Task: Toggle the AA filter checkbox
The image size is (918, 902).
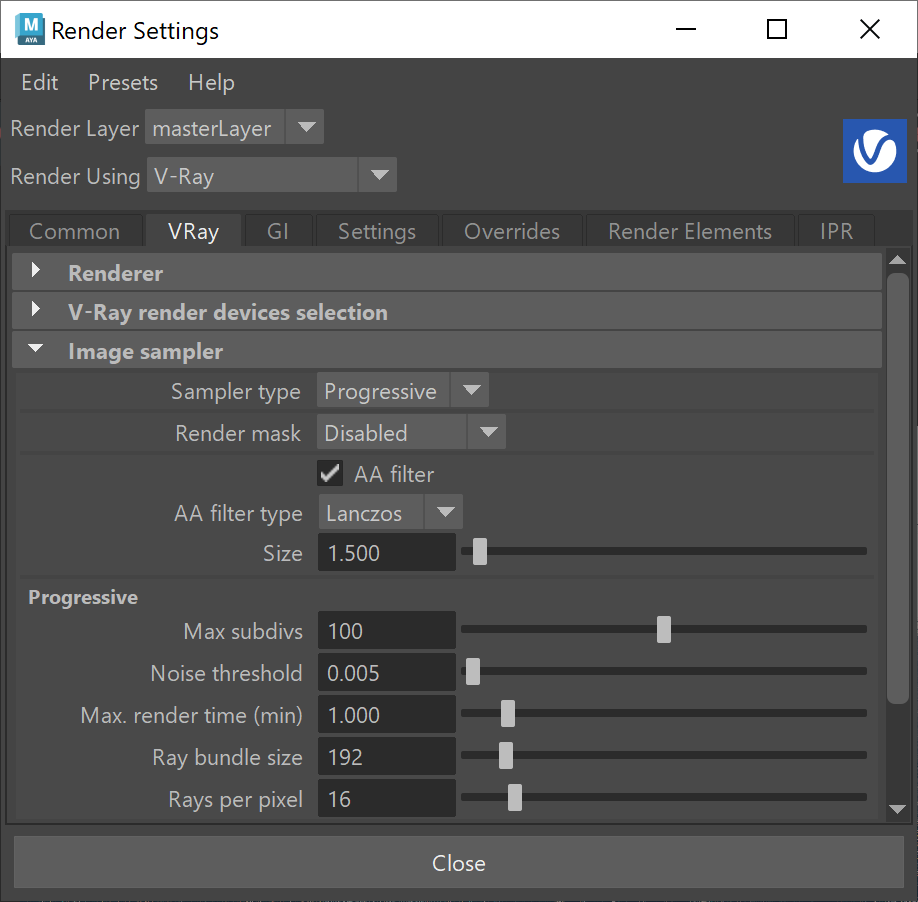Action: tap(330, 474)
